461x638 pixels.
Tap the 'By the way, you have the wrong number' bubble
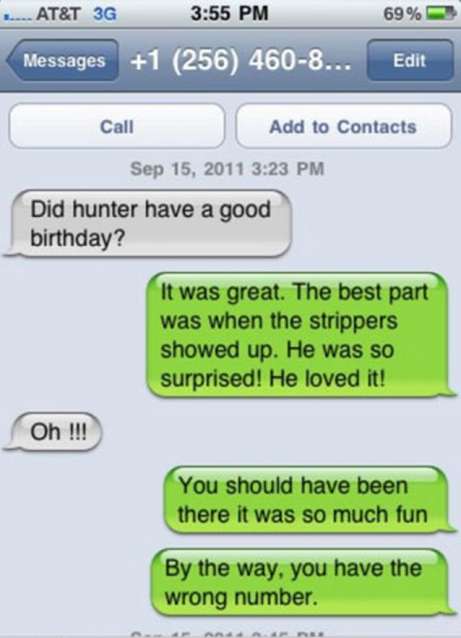click(x=303, y=582)
